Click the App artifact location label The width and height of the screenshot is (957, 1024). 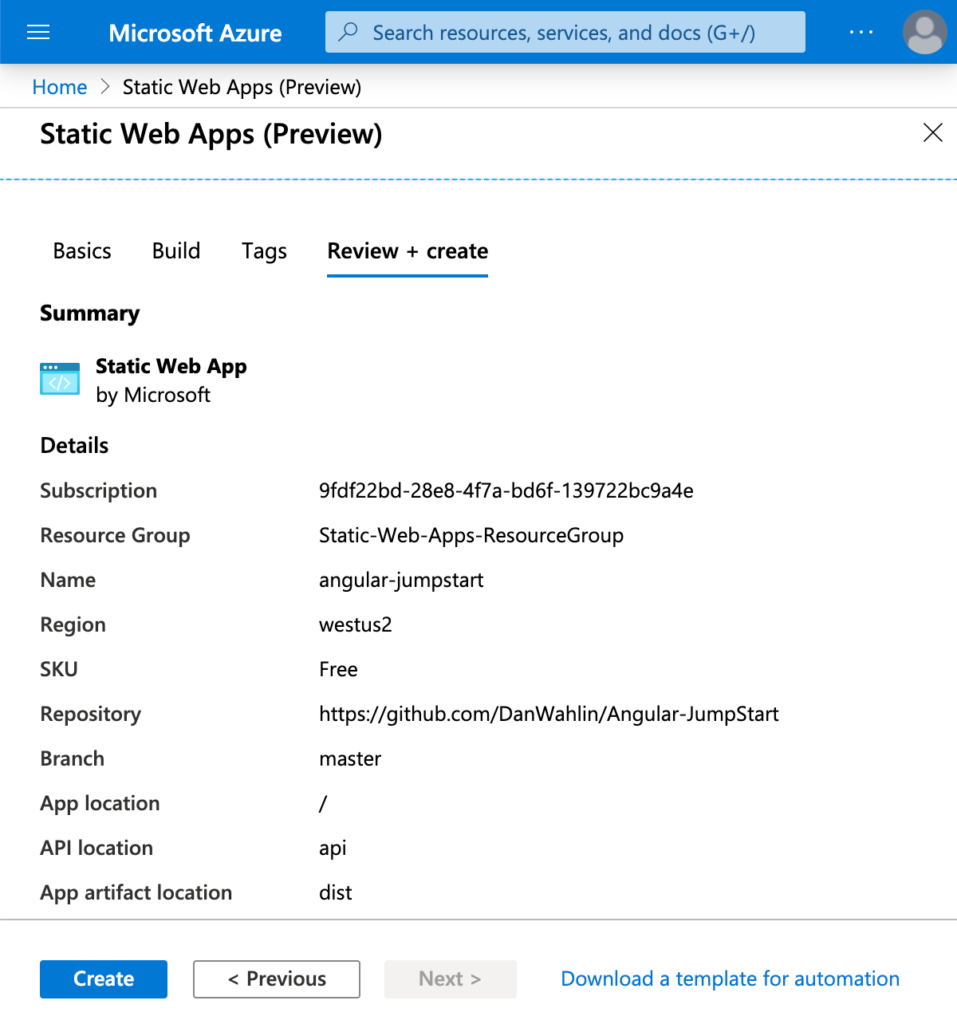[136, 893]
